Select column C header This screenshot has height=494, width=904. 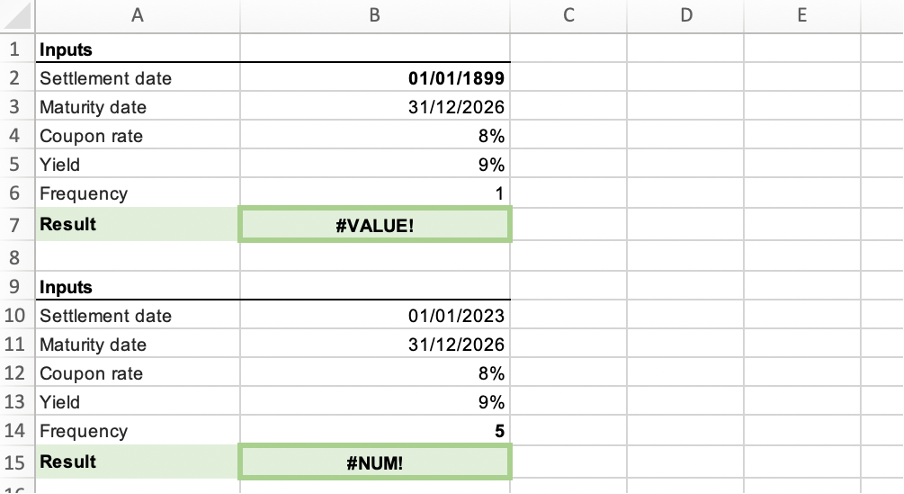pos(568,15)
